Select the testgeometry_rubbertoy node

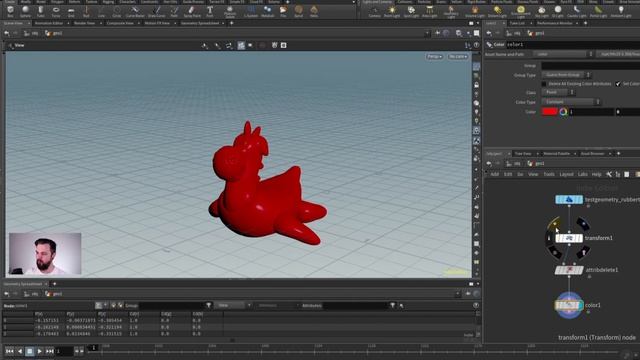(x=569, y=200)
